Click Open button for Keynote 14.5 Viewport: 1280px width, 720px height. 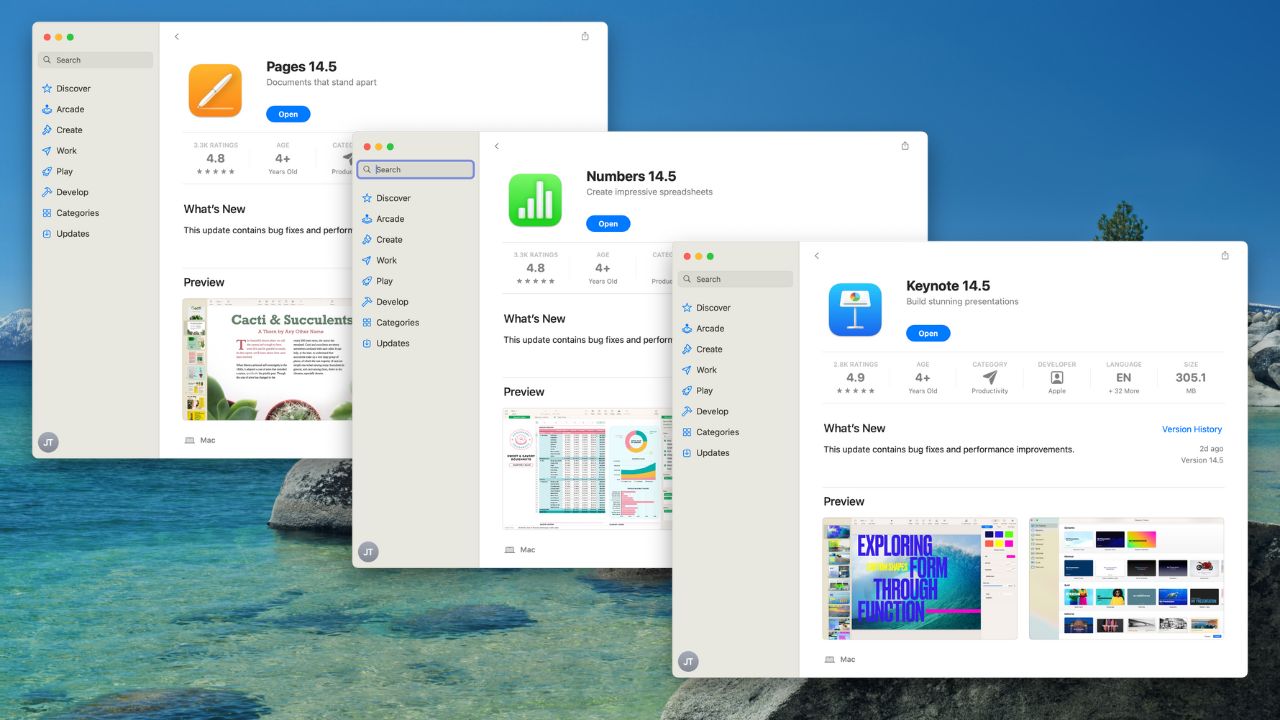928,333
